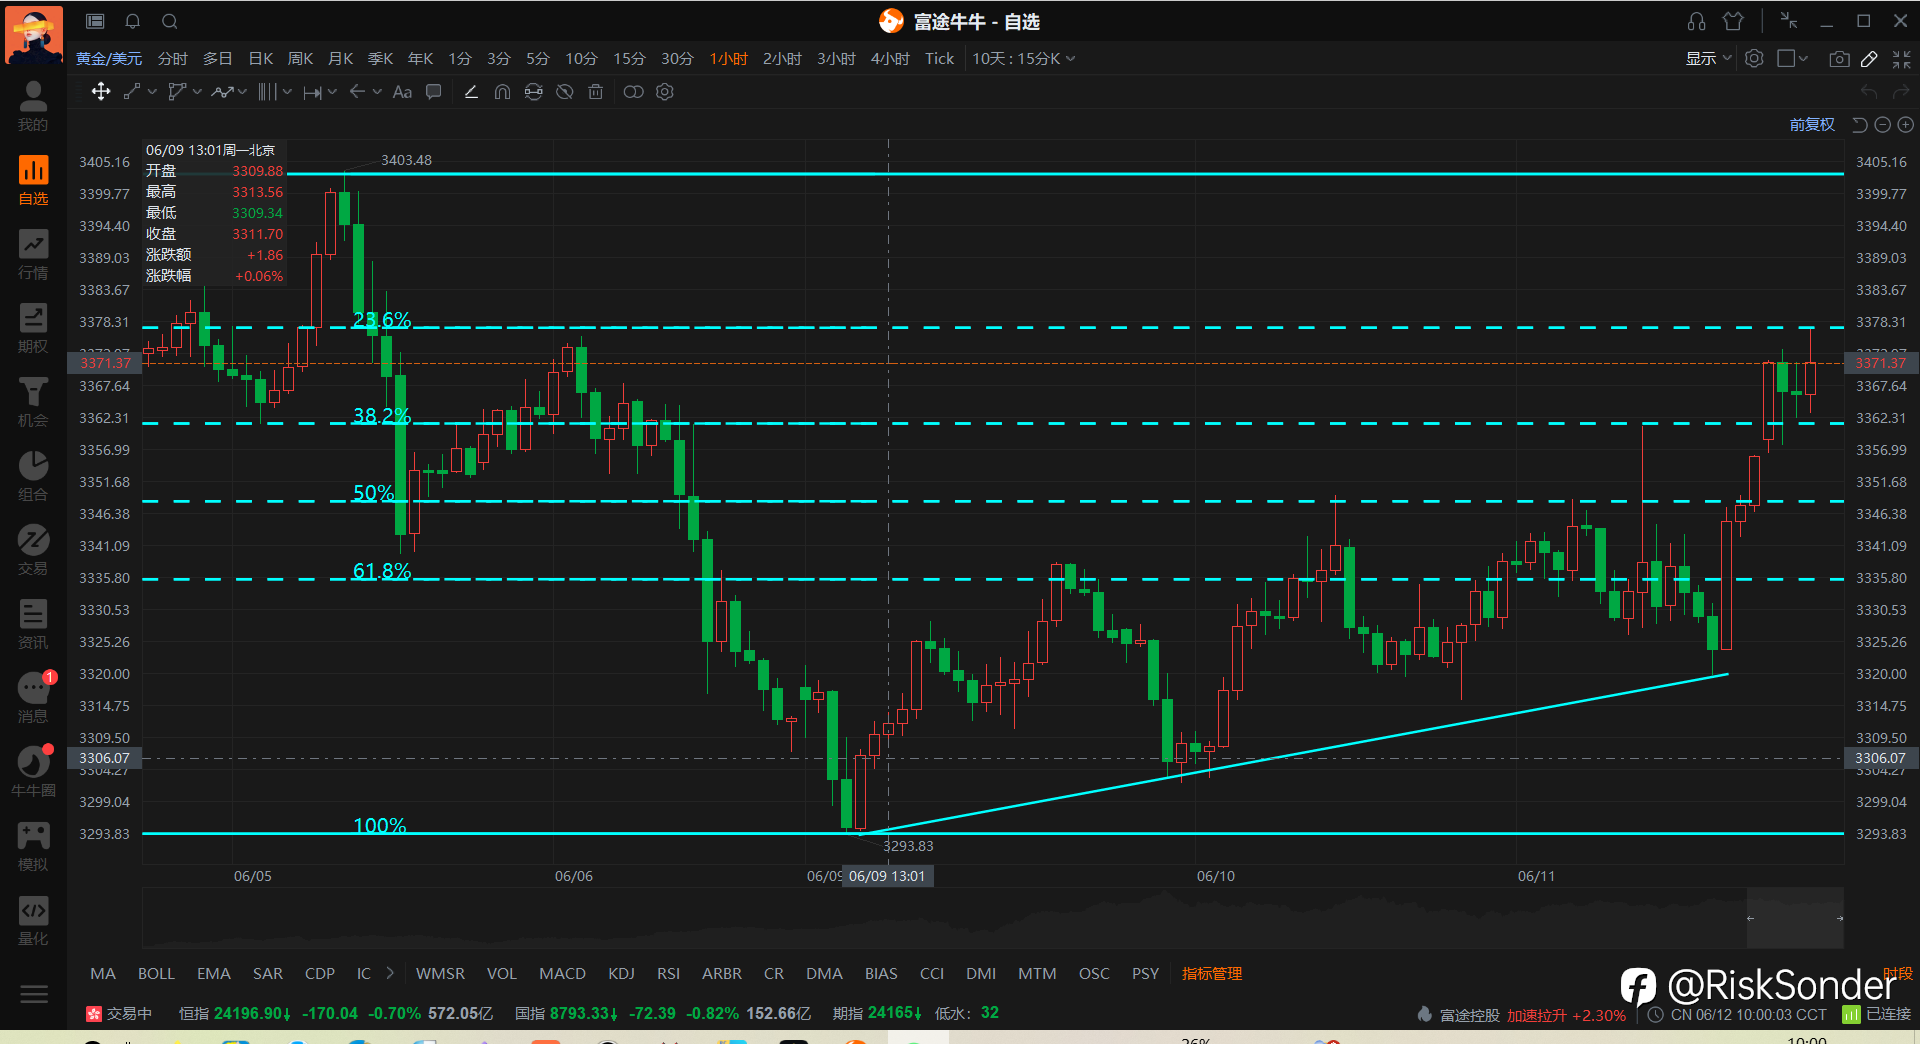Toggle the drawing pen toolbar

pos(1869,59)
